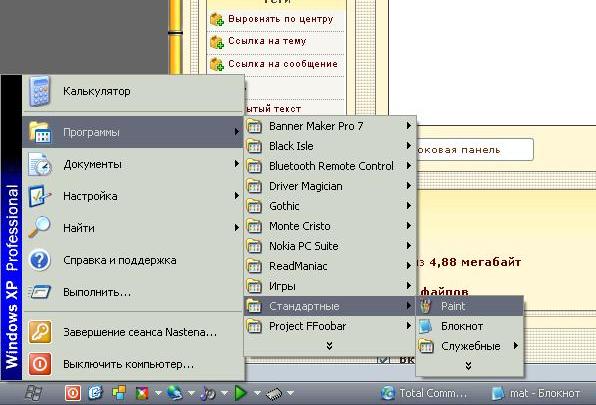The image size is (596, 405).
Task: Open Справка и поддержка
Action: click(133, 260)
